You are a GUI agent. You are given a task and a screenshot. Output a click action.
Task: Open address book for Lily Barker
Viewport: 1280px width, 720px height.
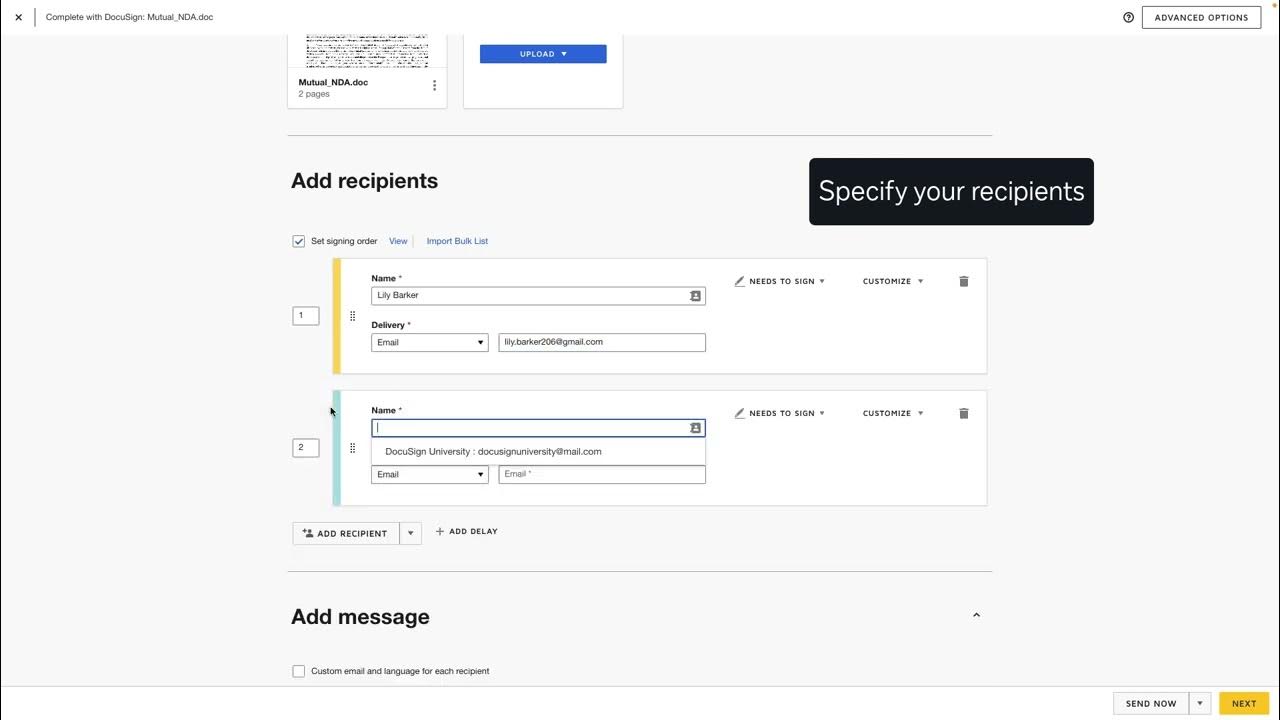click(695, 296)
